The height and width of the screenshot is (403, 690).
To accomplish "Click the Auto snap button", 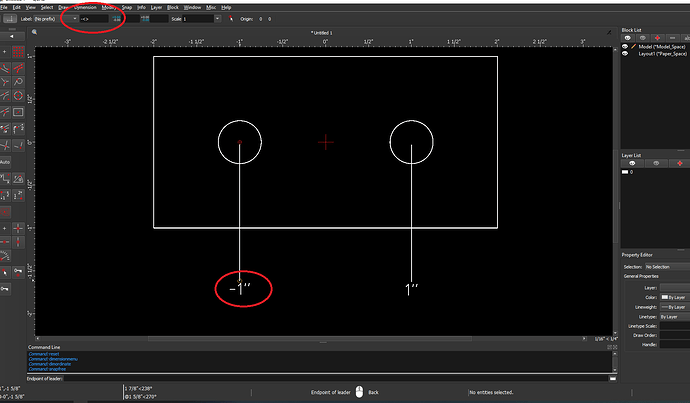I will click(6, 161).
